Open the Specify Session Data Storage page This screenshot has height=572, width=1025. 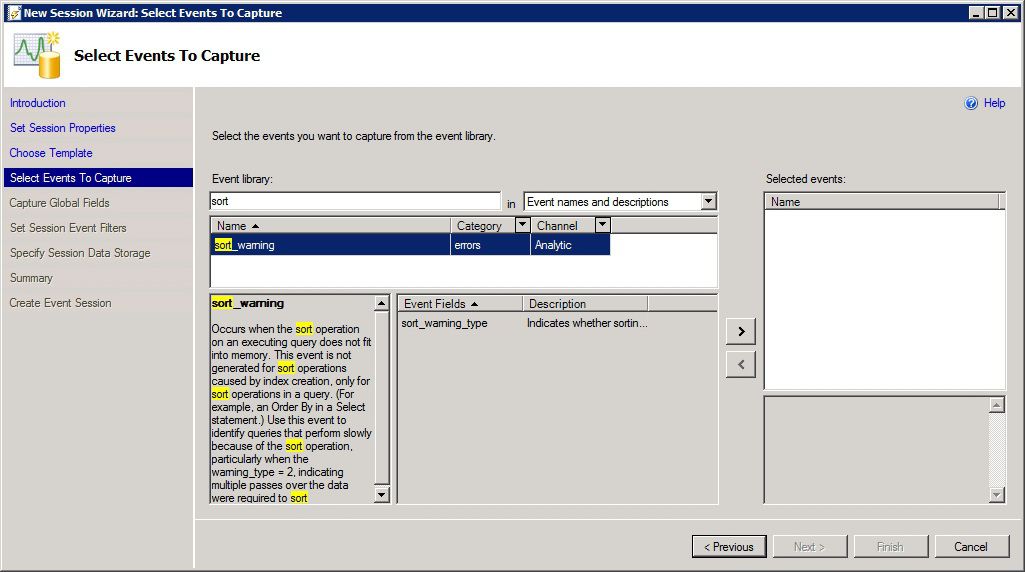(x=80, y=253)
